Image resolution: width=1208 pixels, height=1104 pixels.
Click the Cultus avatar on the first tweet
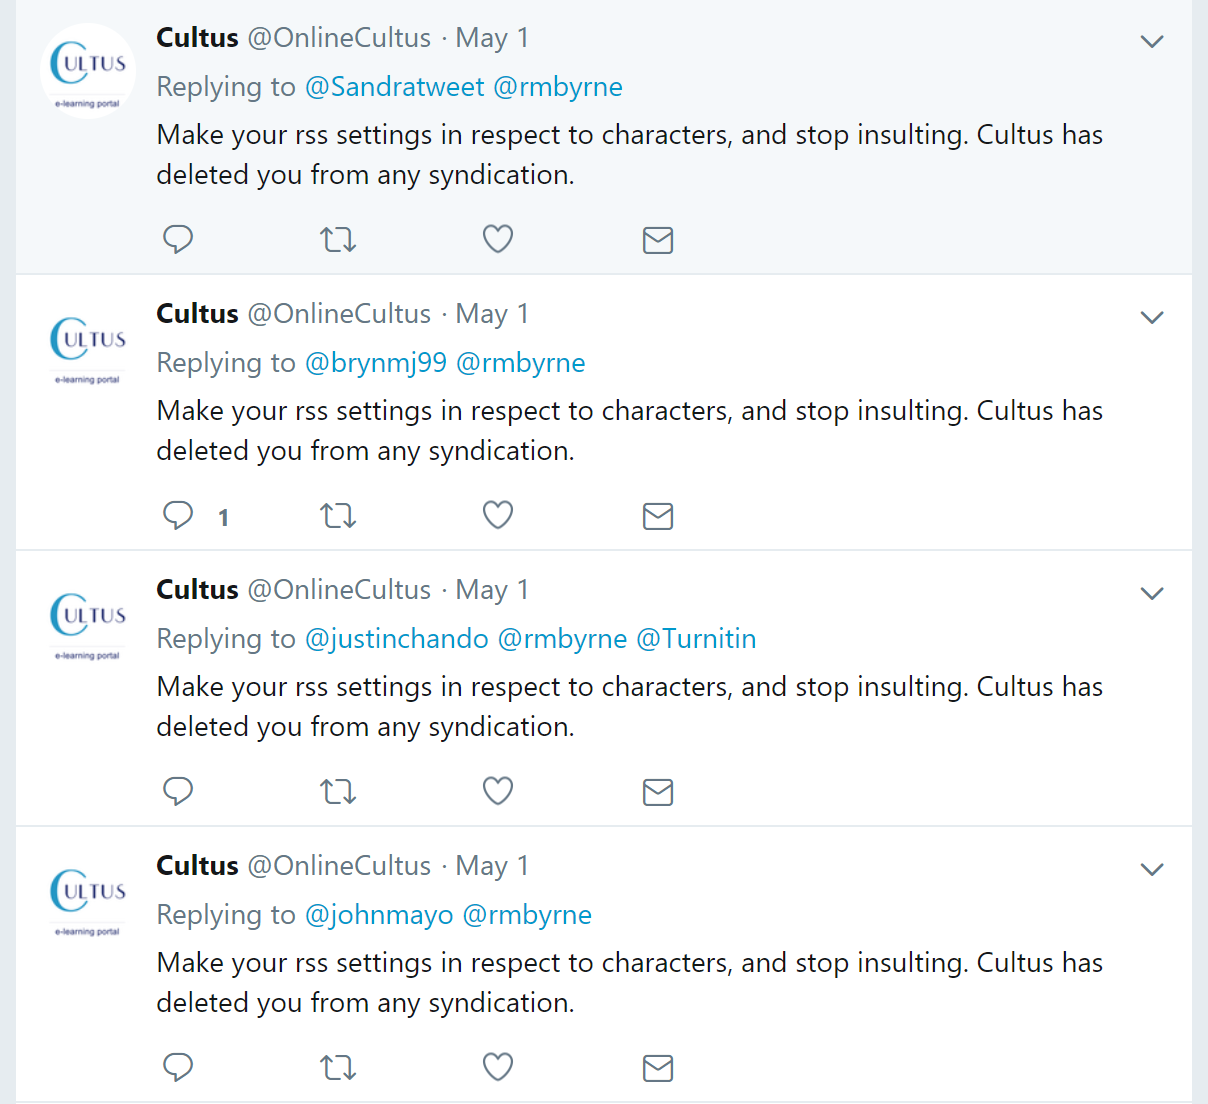pyautogui.click(x=88, y=71)
